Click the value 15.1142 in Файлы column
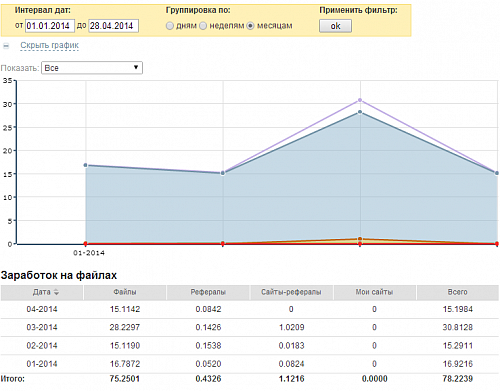The width and height of the screenshot is (500, 391). coord(125,309)
